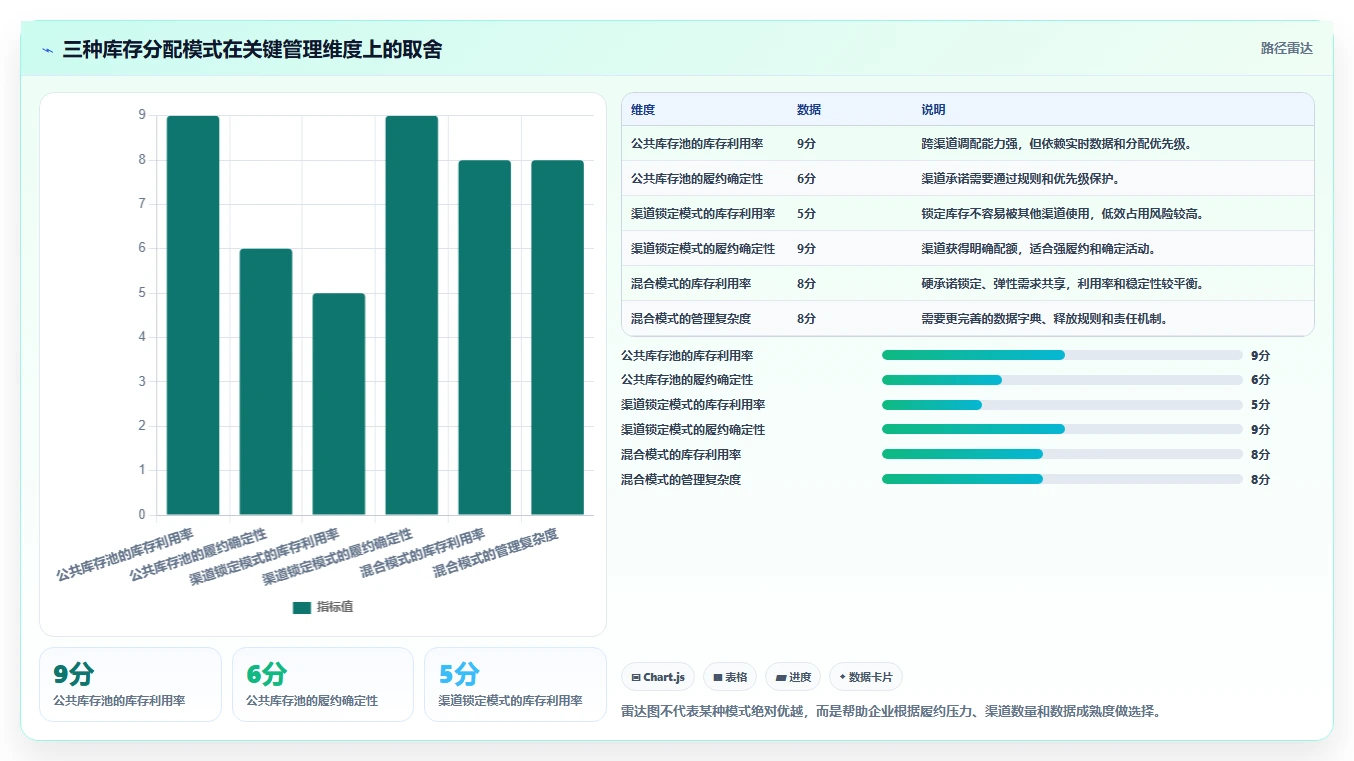Click table cell 公共库存池的库存利用率

point(697,144)
